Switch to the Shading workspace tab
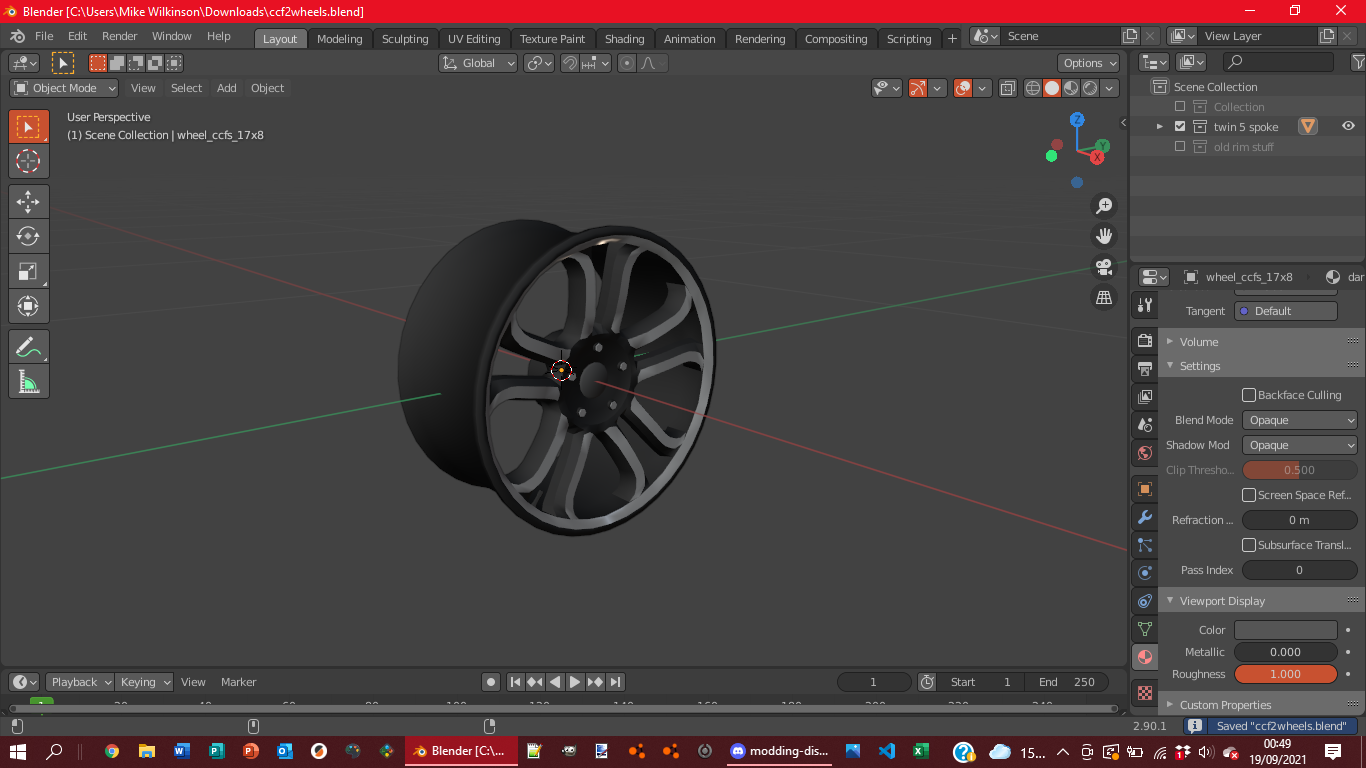Image resolution: width=1366 pixels, height=768 pixels. [x=624, y=39]
